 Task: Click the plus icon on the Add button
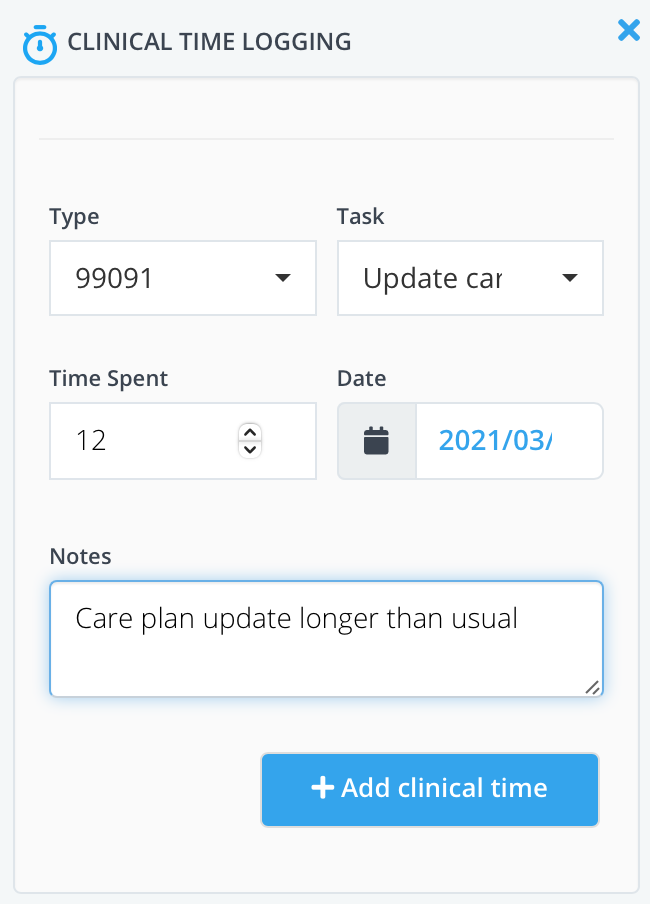point(322,788)
